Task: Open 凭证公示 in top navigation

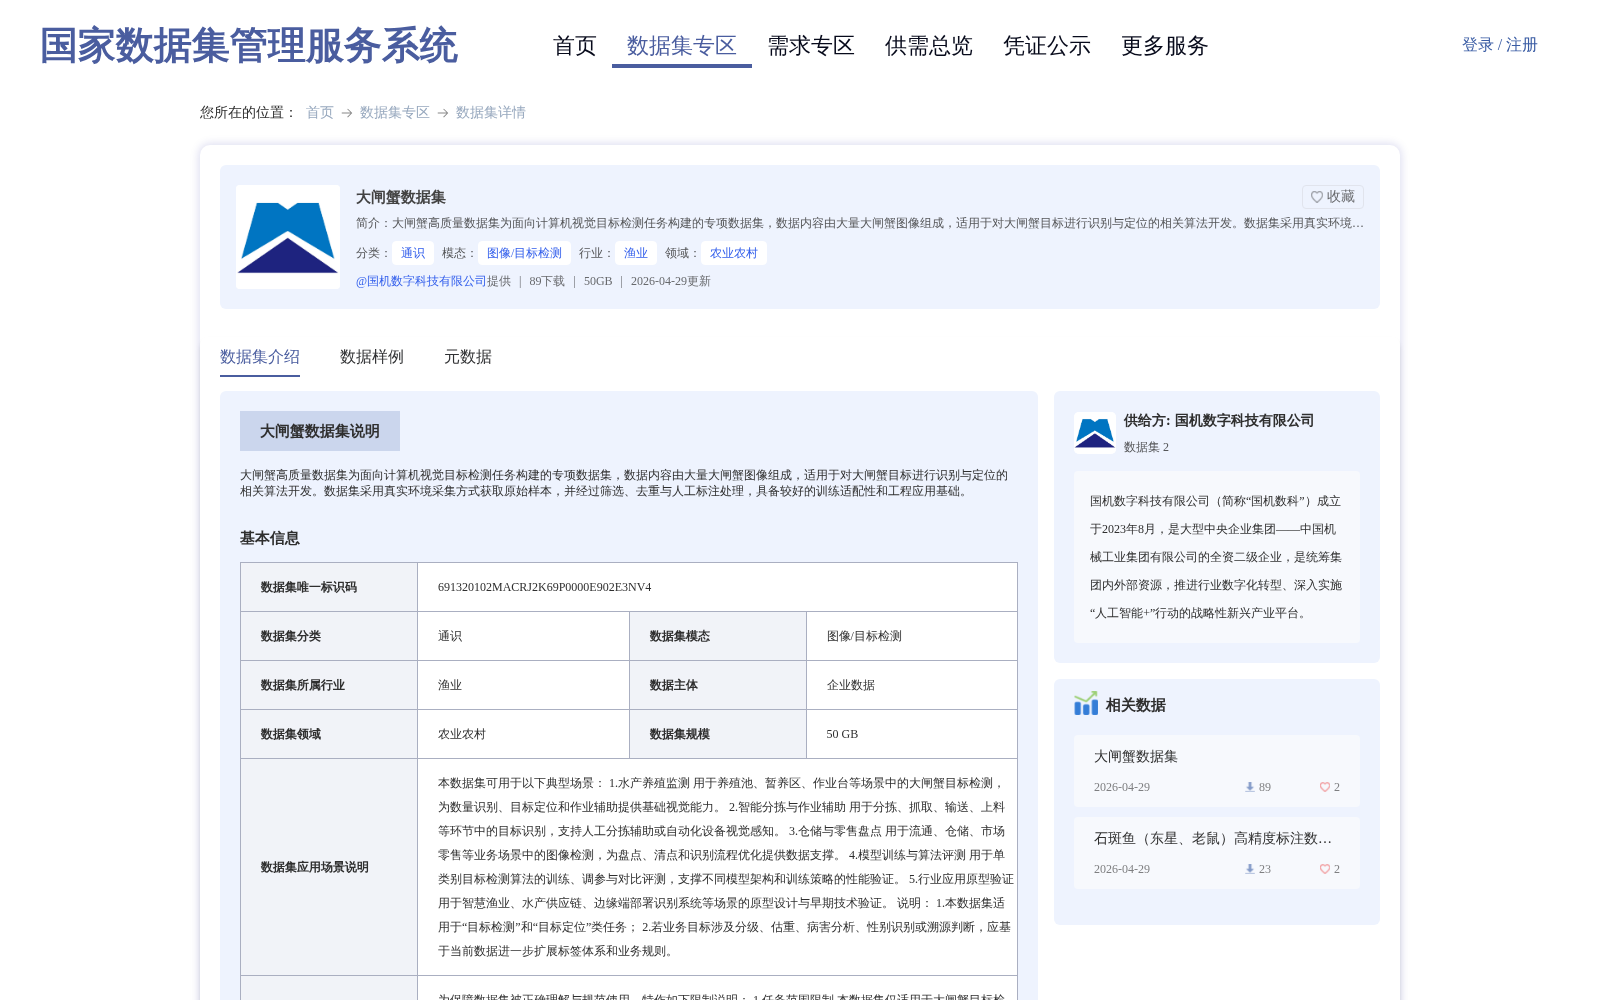Action: click(x=1047, y=46)
